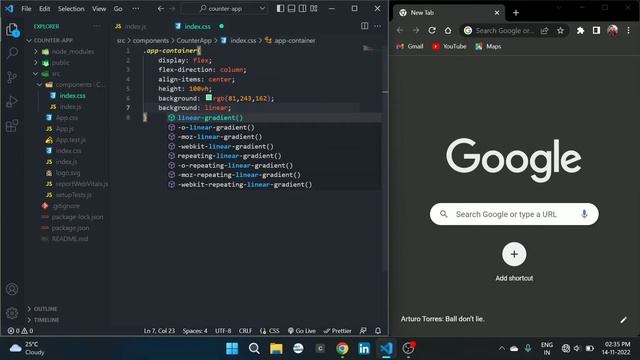Image resolution: width=640 pixels, height=360 pixels.
Task: Click Go Live in the status bar
Action: click(302, 331)
